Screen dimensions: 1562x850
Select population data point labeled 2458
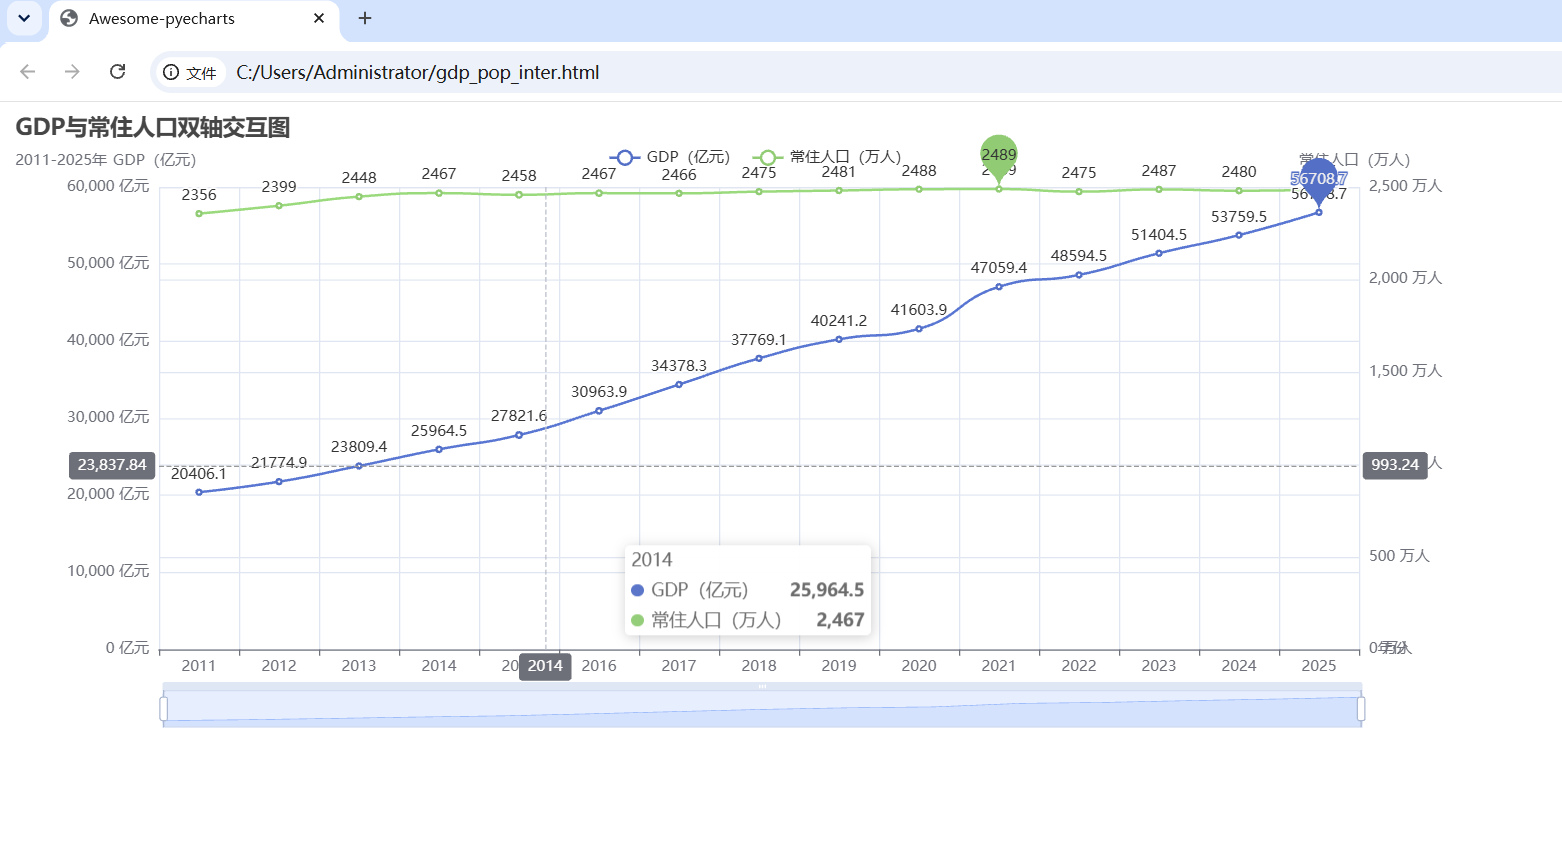[x=519, y=195]
